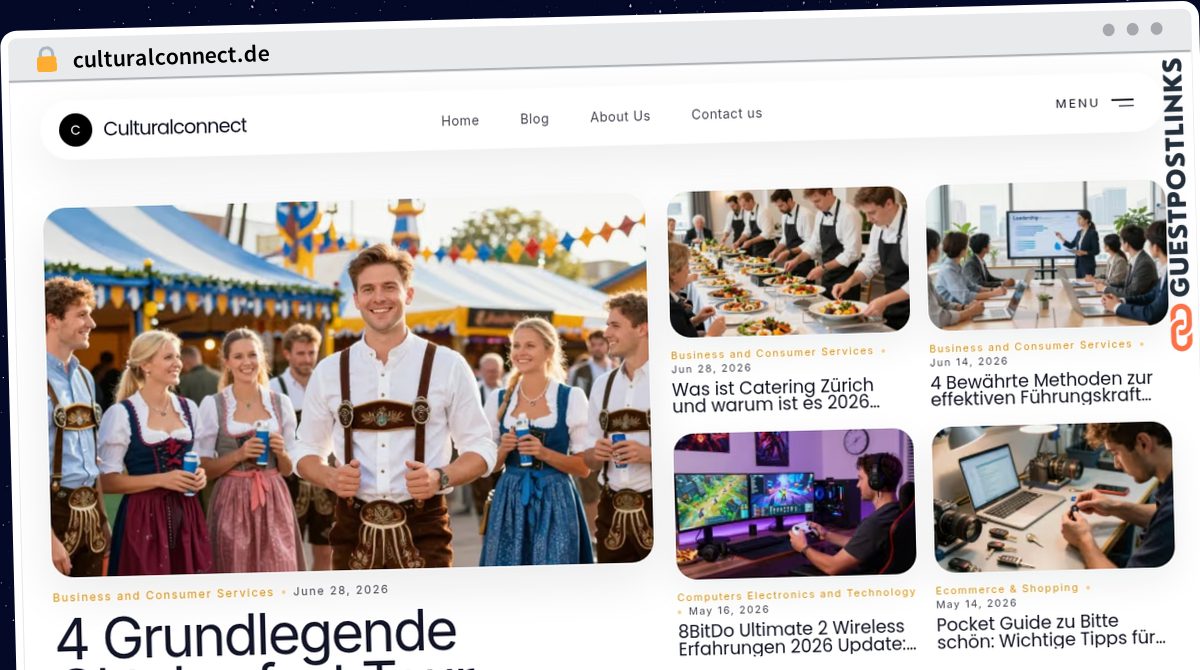
Task: Click the culturalconnect.de address text
Action: click(x=171, y=56)
